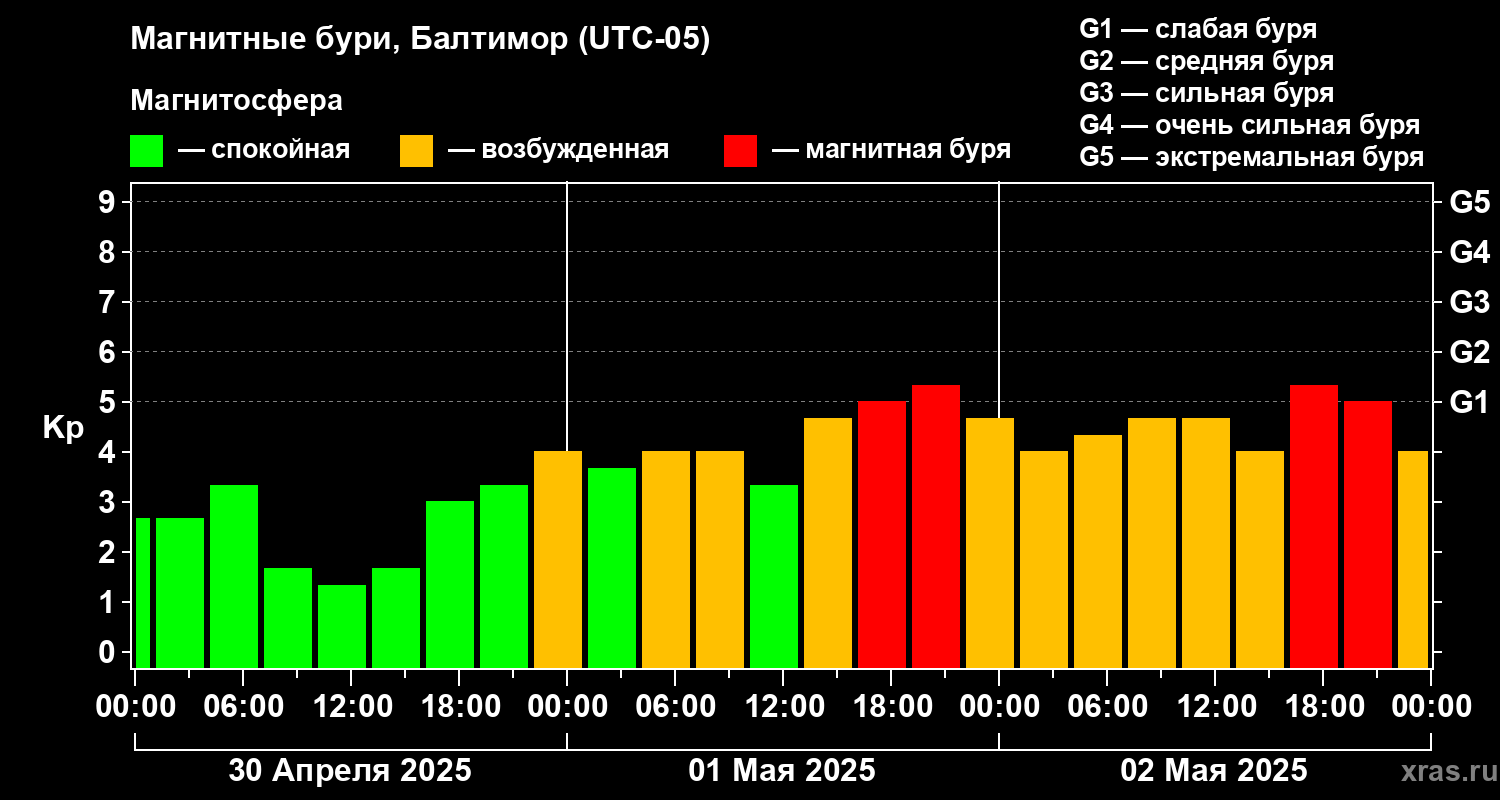The image size is (1500, 800).
Task: Click the tallest red bar on 02 Мая
Action: point(1314,526)
